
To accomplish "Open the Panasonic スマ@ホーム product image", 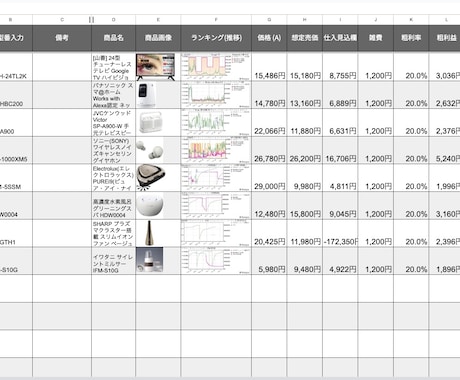I will tap(147, 95).
